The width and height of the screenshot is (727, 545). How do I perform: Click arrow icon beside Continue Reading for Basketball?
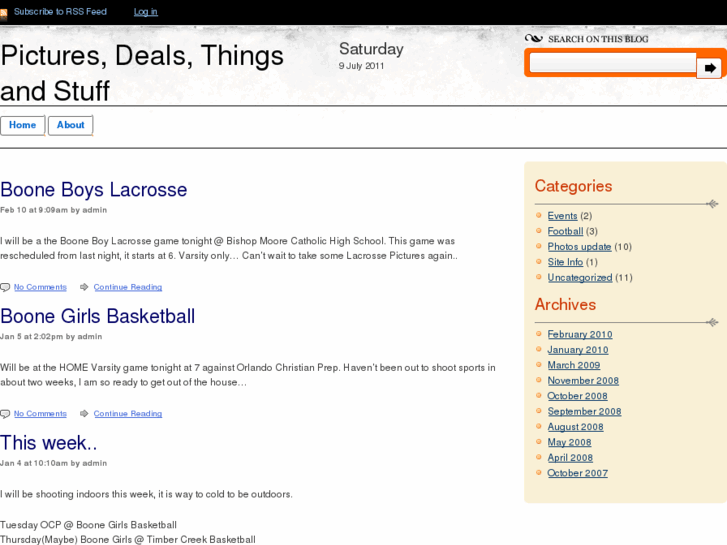coord(84,413)
